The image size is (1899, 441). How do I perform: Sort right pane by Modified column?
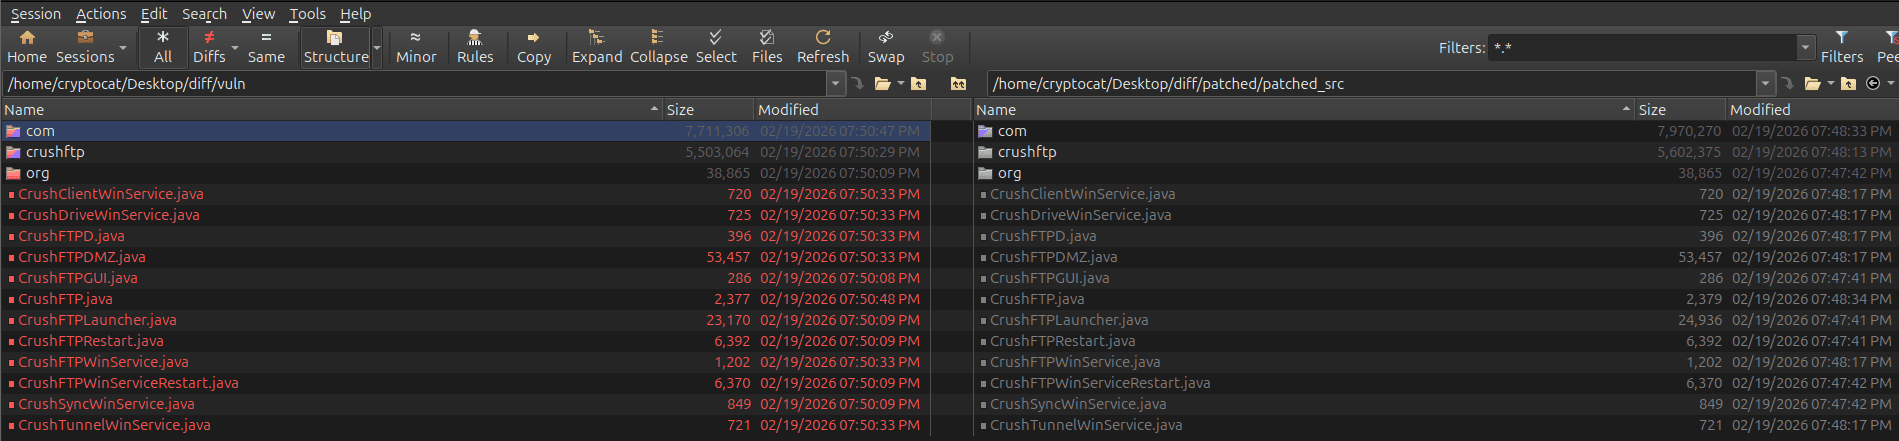[x=1812, y=110]
